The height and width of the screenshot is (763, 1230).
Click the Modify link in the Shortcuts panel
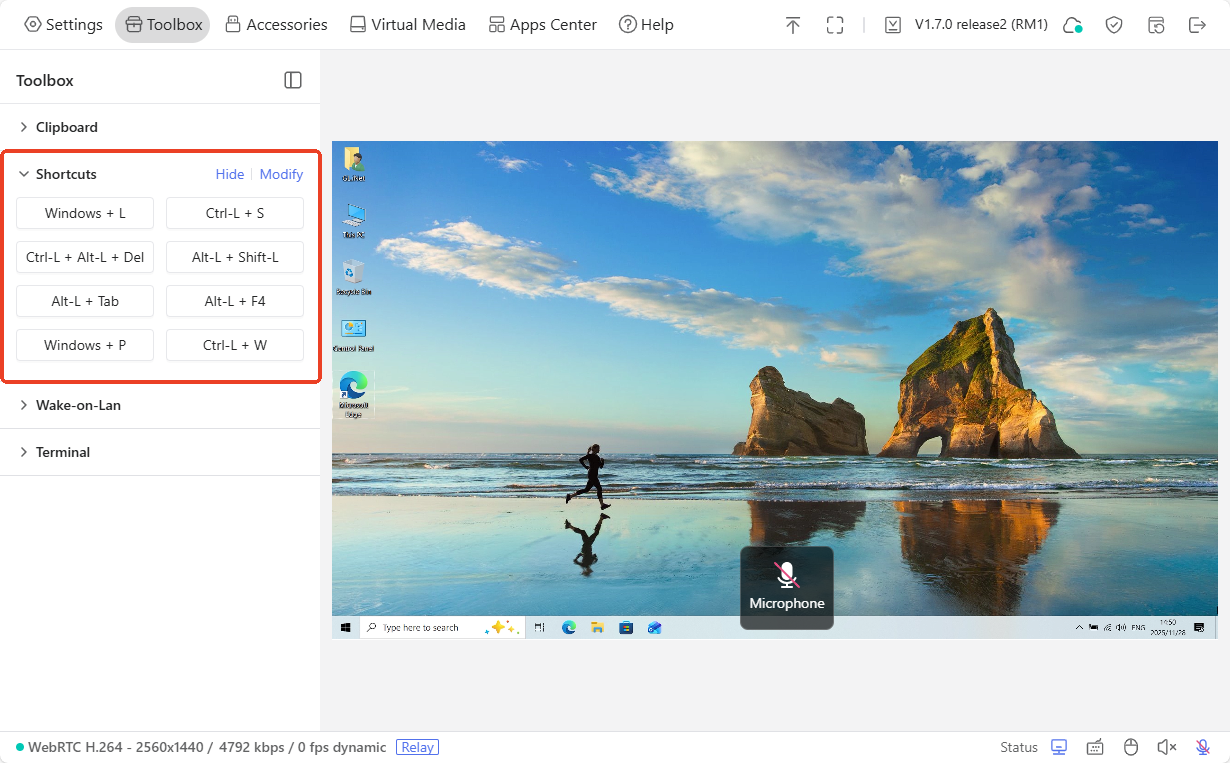(281, 174)
